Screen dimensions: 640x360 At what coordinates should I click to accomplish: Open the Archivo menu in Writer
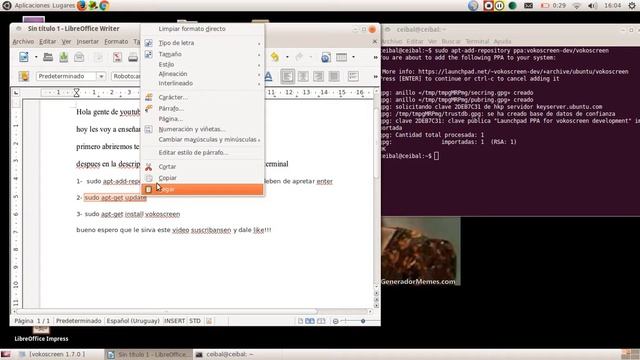(23, 42)
